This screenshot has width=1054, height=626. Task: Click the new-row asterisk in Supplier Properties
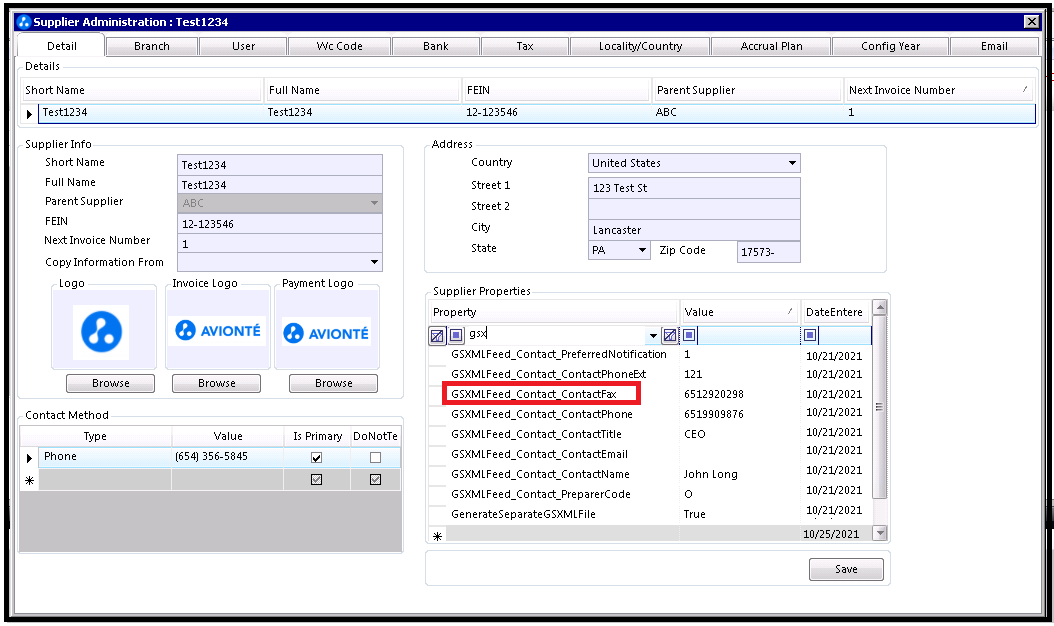coord(437,536)
